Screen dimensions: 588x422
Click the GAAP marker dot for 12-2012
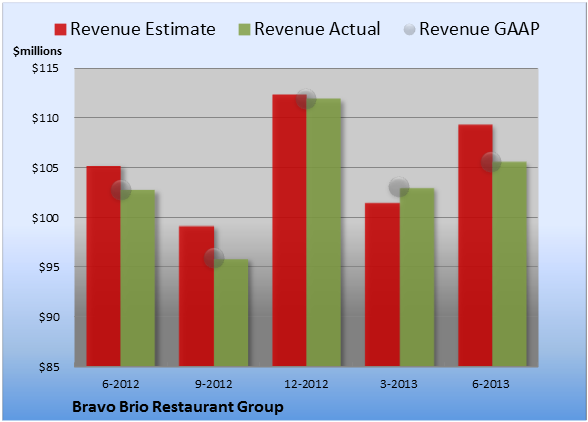306,99
